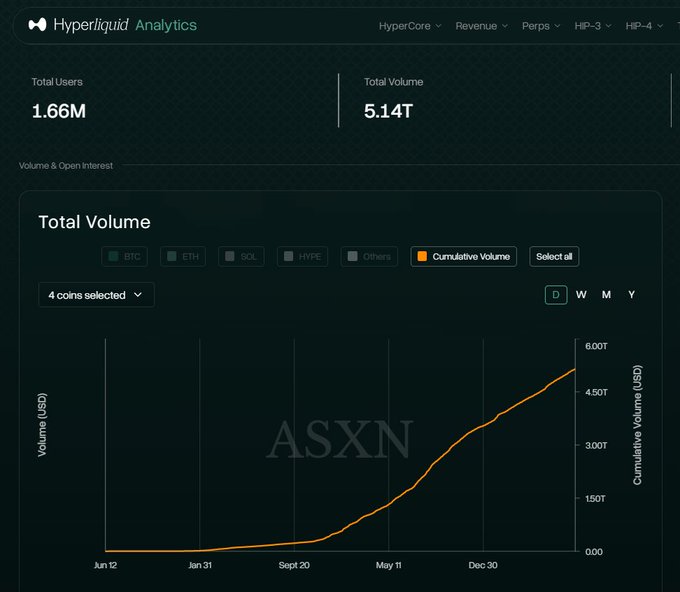Toggle the Others series filter

(369, 256)
